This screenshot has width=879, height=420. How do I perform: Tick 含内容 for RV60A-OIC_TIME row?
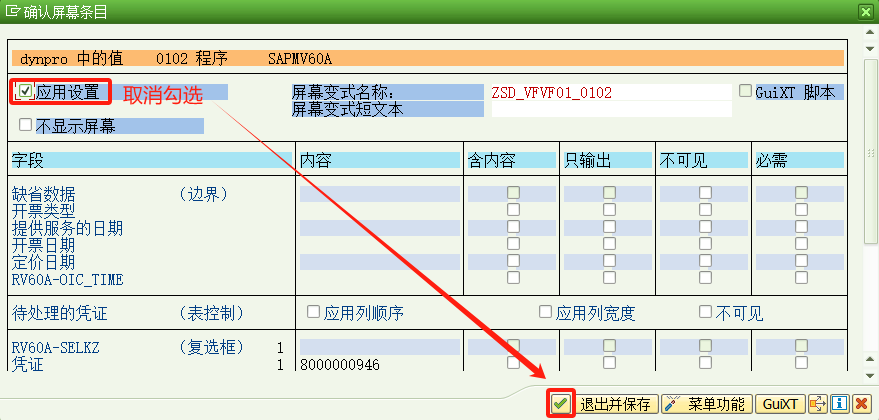[513, 278]
